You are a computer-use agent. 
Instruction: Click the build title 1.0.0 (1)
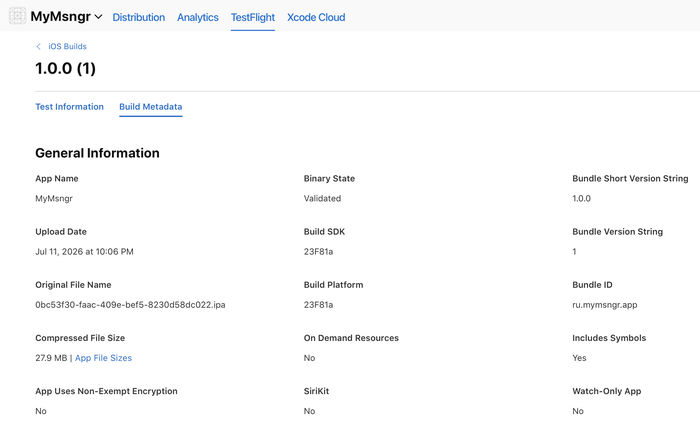pyautogui.click(x=66, y=68)
